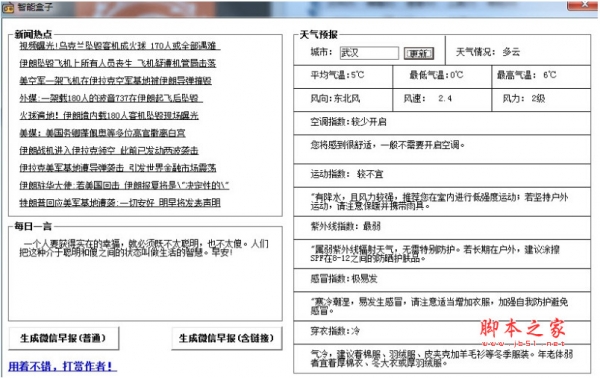Click the 有降水,且风力较强 description
Screen dimensions: 600x378
tap(442, 202)
